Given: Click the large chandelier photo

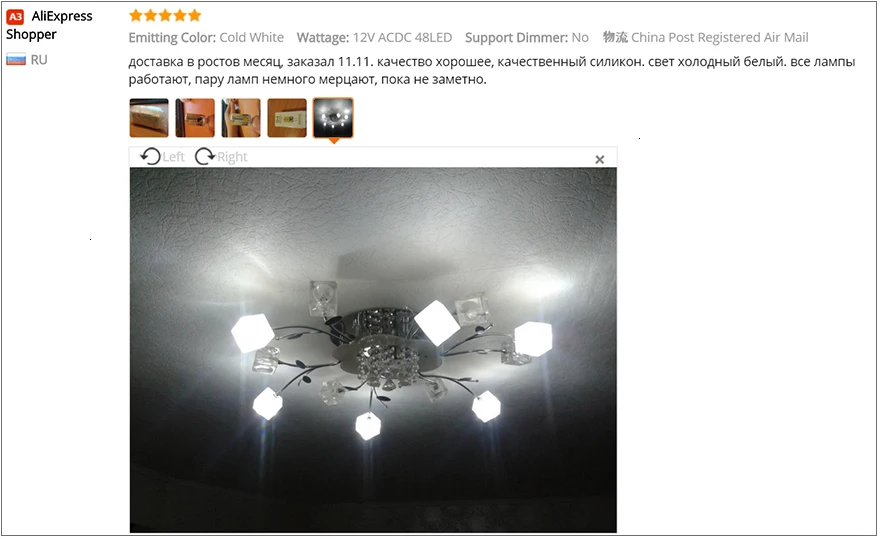Looking at the screenshot, I should click(x=373, y=350).
